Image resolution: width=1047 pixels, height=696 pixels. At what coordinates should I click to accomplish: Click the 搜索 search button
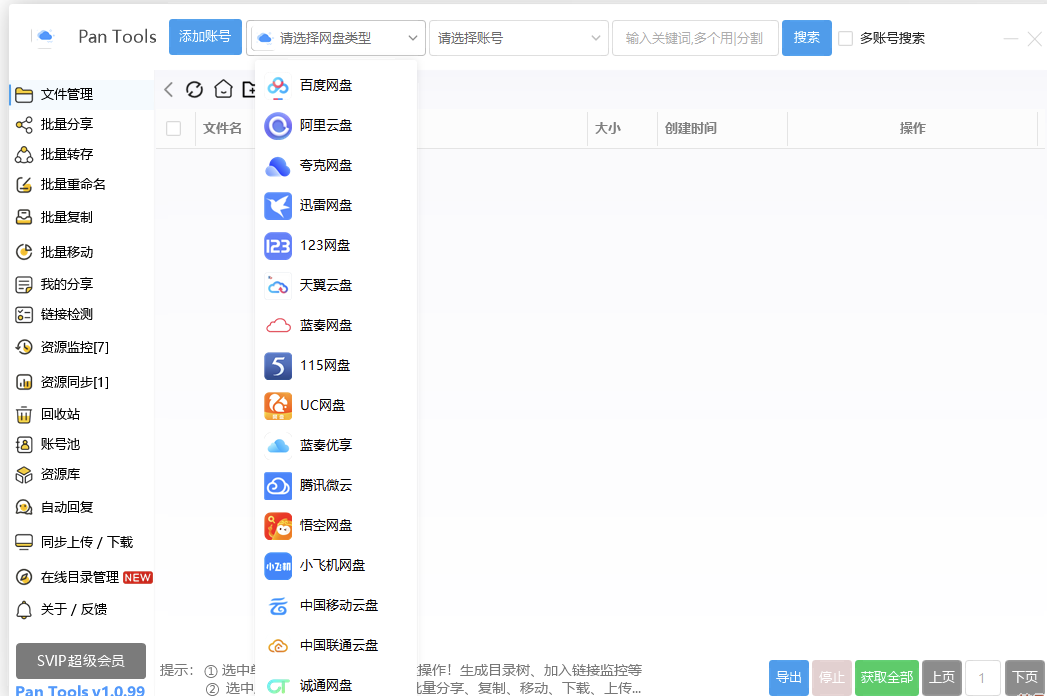click(806, 35)
